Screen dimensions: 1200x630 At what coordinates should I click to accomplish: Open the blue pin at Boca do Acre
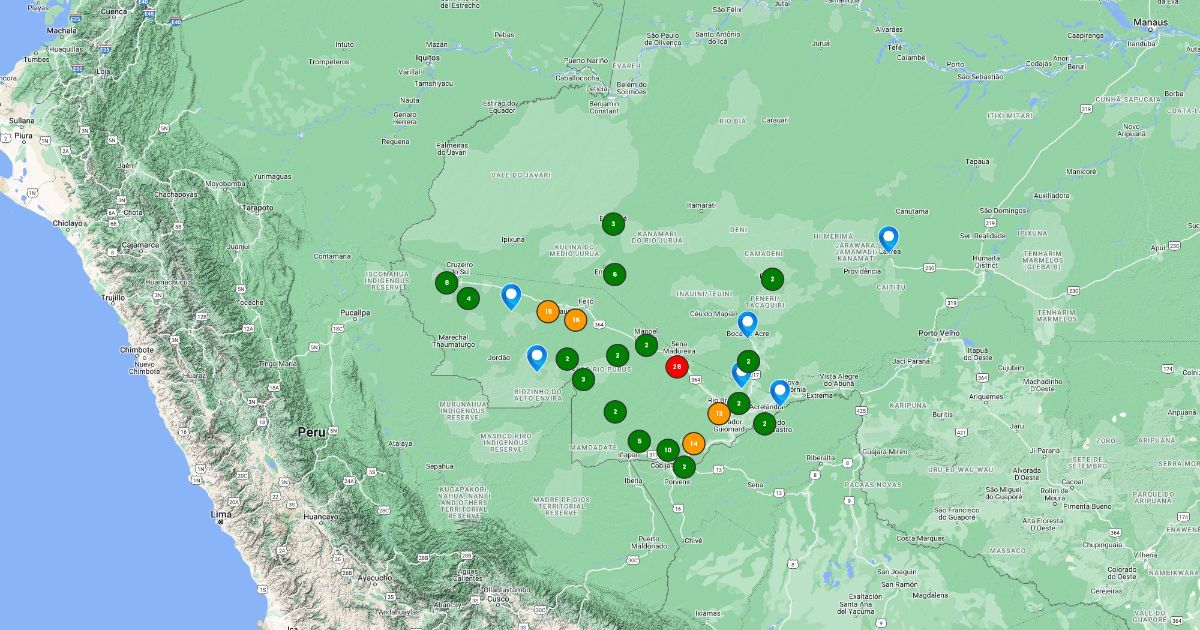point(747,324)
